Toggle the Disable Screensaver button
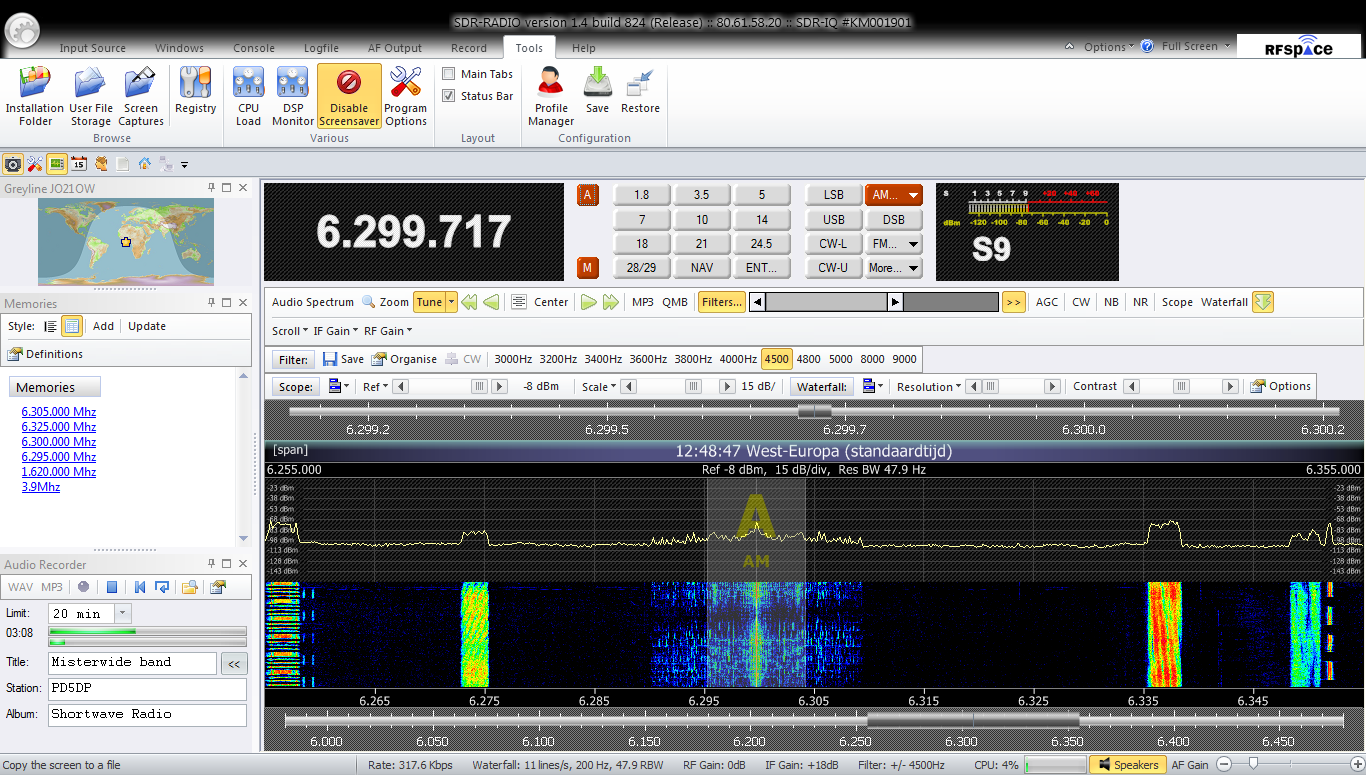 point(349,96)
